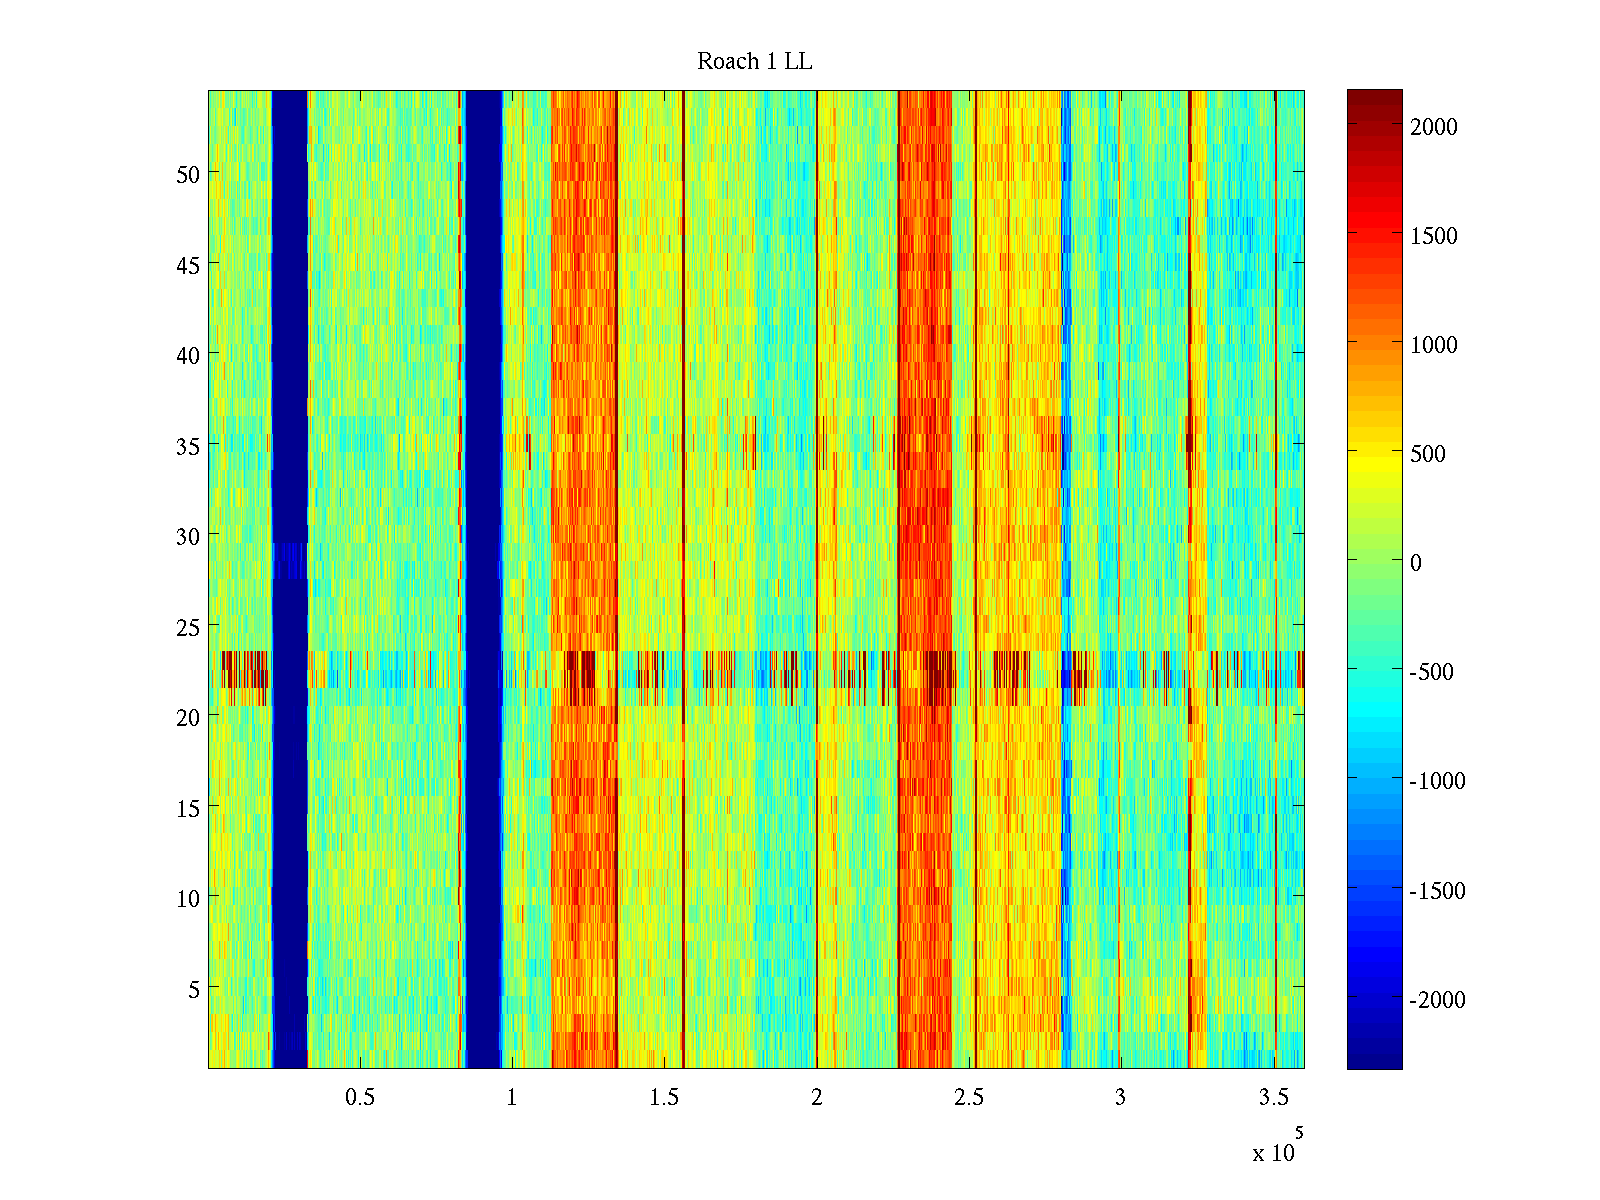This screenshot has width=1600, height=1200.
Task: Click the x-axis tick label 3.5
Action: 1273,1097
